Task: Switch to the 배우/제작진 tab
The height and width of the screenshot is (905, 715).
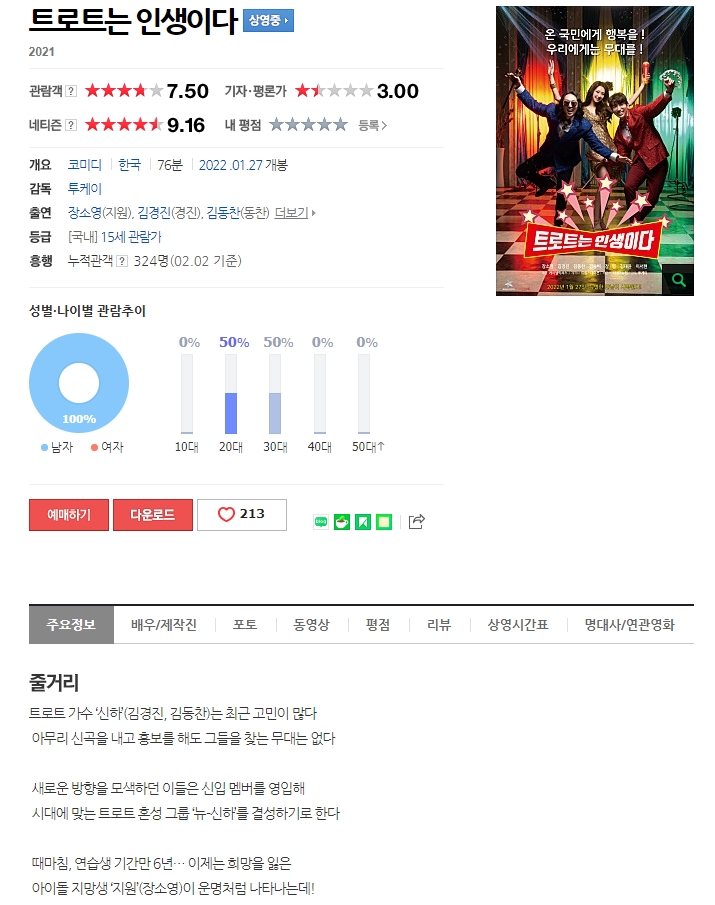Action: [164, 624]
